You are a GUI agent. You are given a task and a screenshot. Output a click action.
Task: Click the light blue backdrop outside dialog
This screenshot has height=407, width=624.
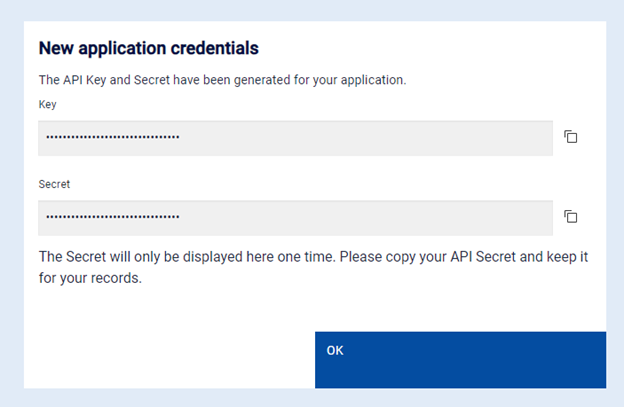[12, 200]
